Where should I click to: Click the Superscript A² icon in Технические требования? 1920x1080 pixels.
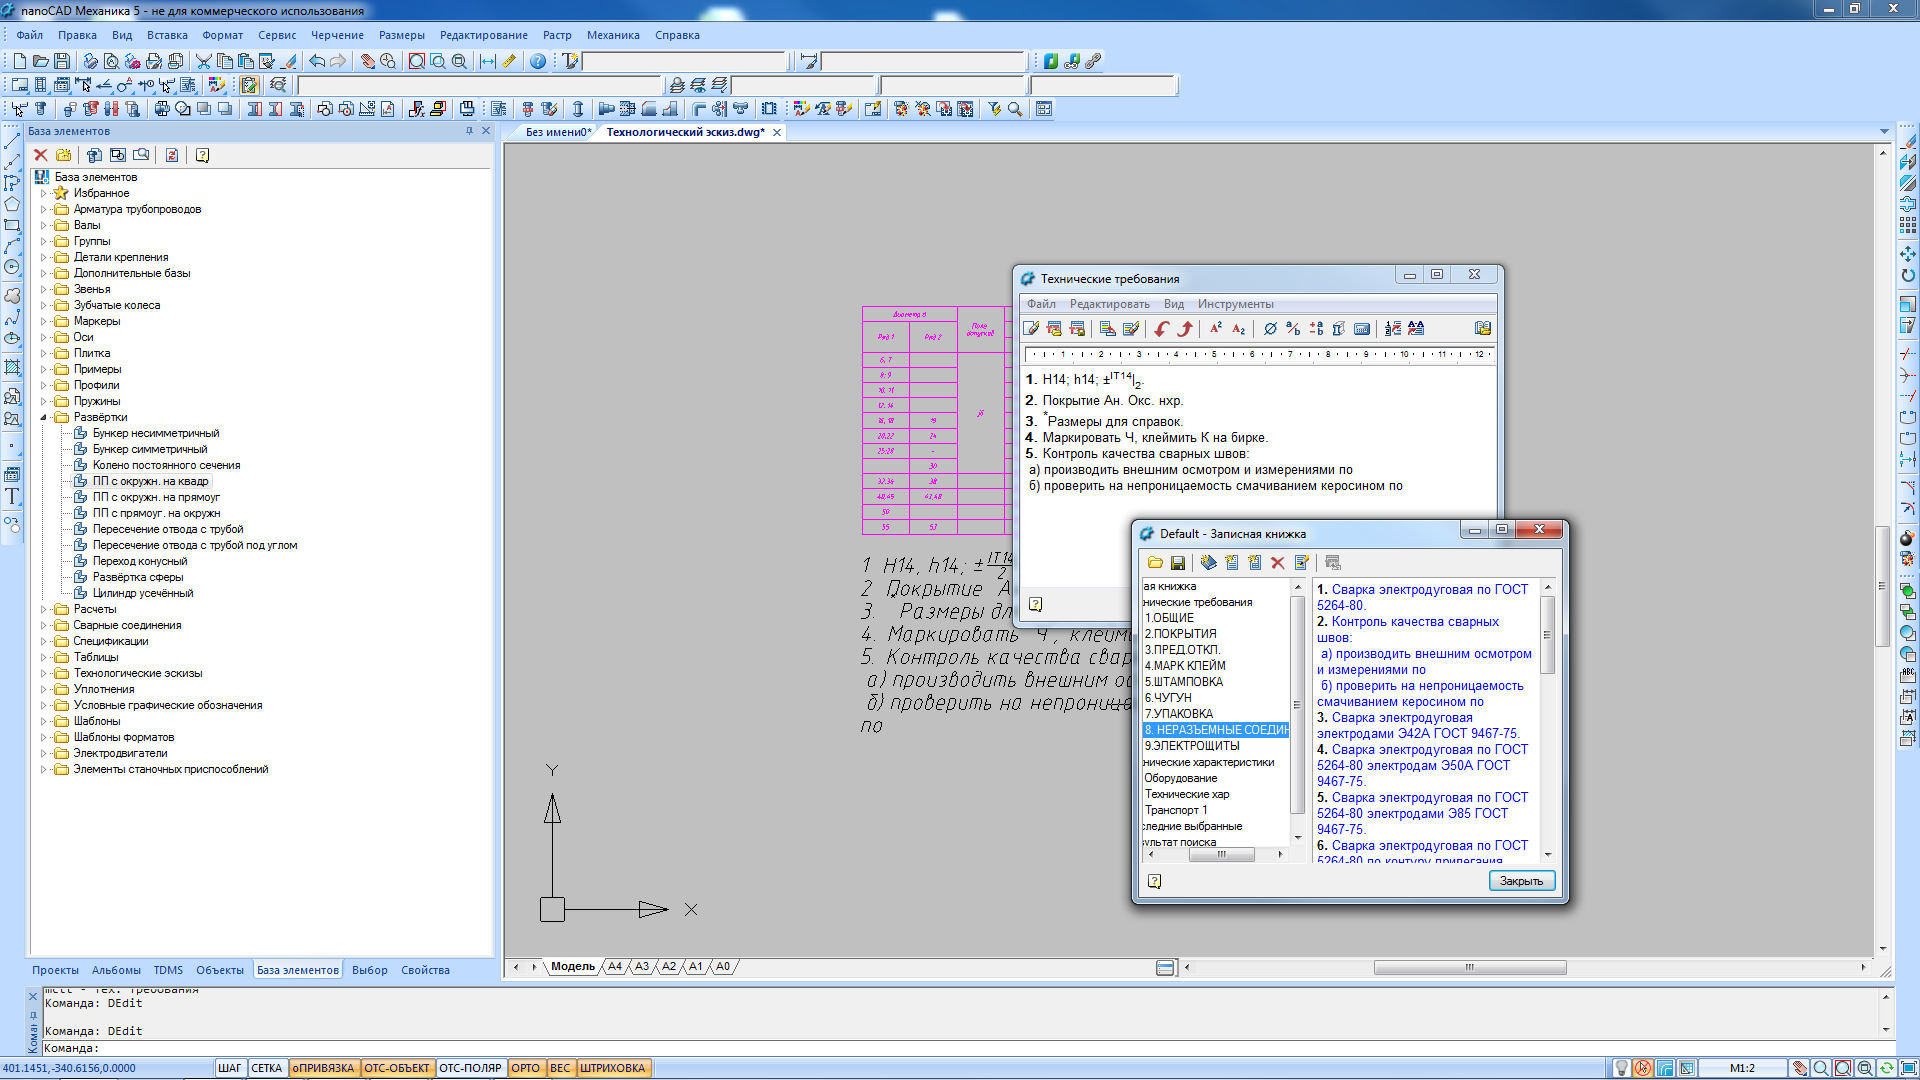coord(1216,328)
